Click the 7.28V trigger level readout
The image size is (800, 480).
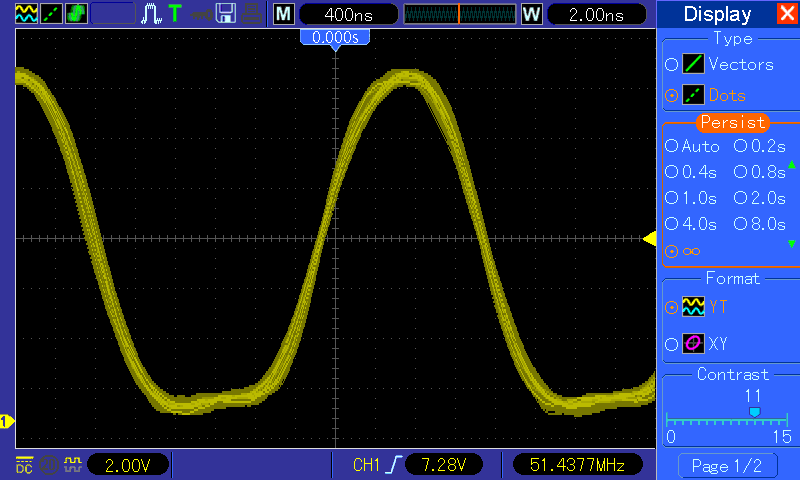[444, 465]
